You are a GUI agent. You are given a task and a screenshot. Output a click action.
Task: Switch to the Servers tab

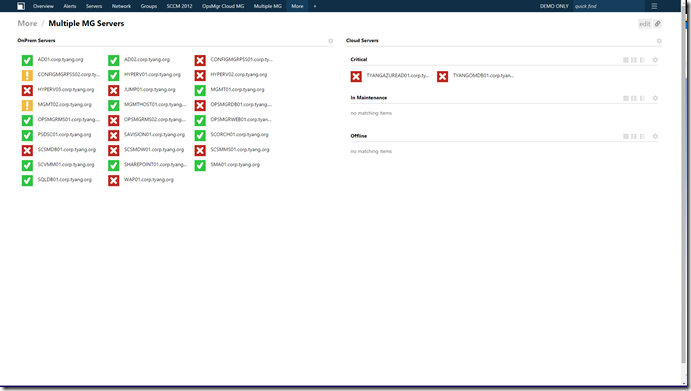[x=94, y=6]
